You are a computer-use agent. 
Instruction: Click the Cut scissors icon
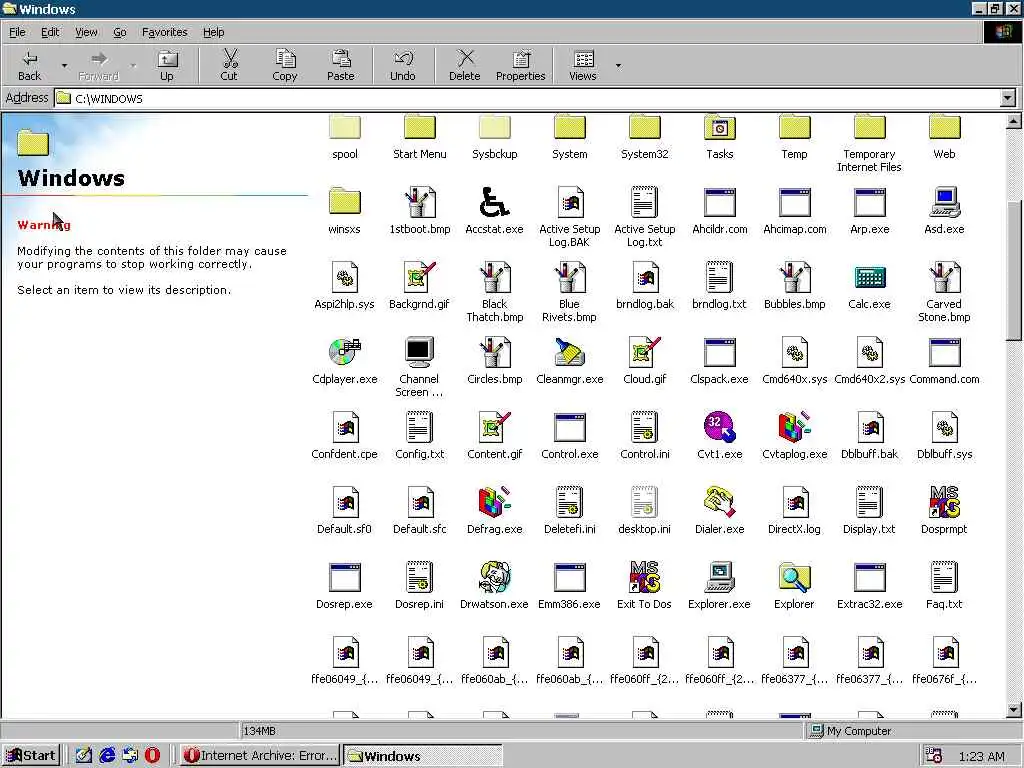tap(229, 59)
